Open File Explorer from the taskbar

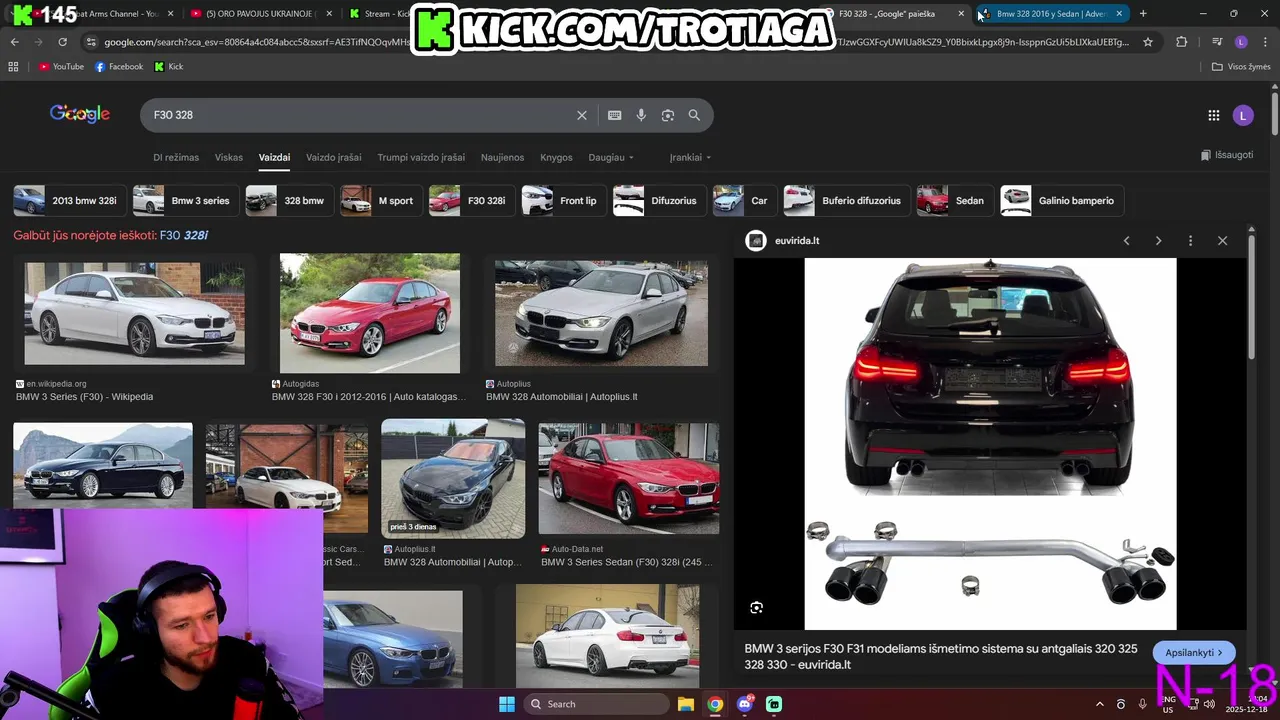(x=686, y=704)
